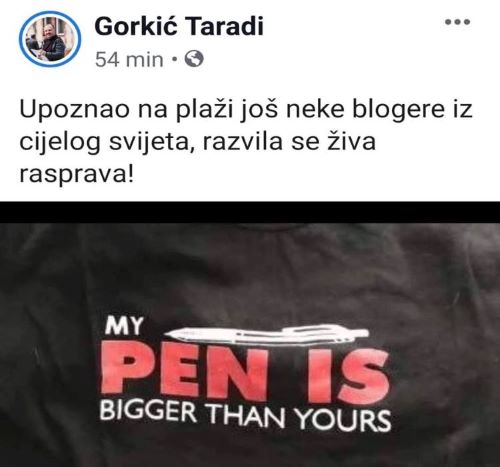500x467 pixels.
Task: Open the three-dot post options menu
Action: tap(457, 22)
